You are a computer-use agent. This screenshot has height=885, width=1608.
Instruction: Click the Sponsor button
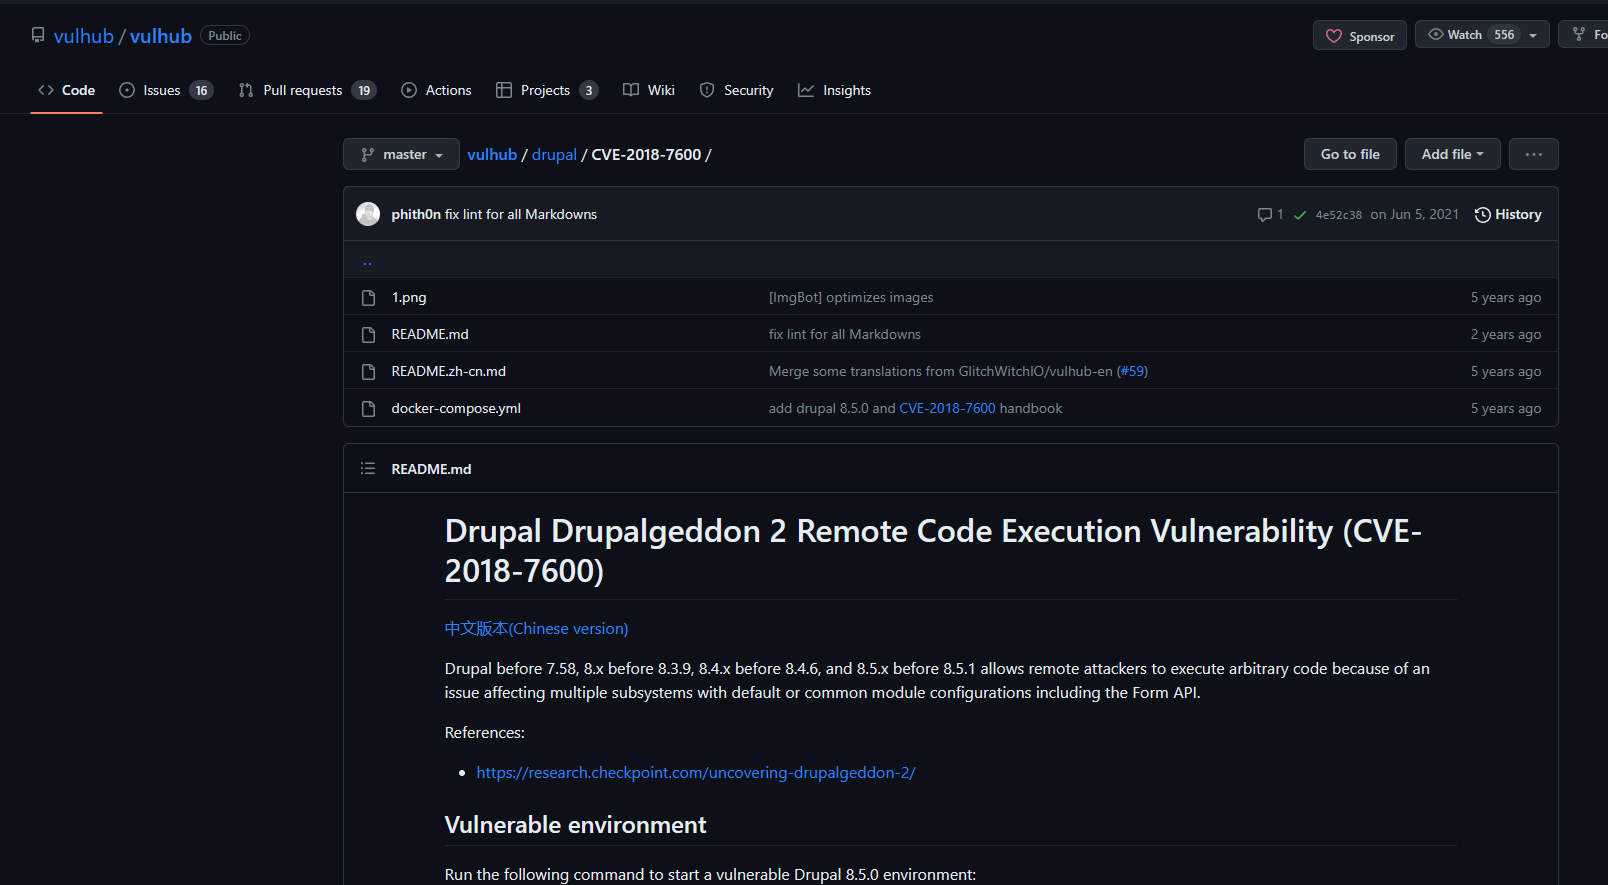1360,35
